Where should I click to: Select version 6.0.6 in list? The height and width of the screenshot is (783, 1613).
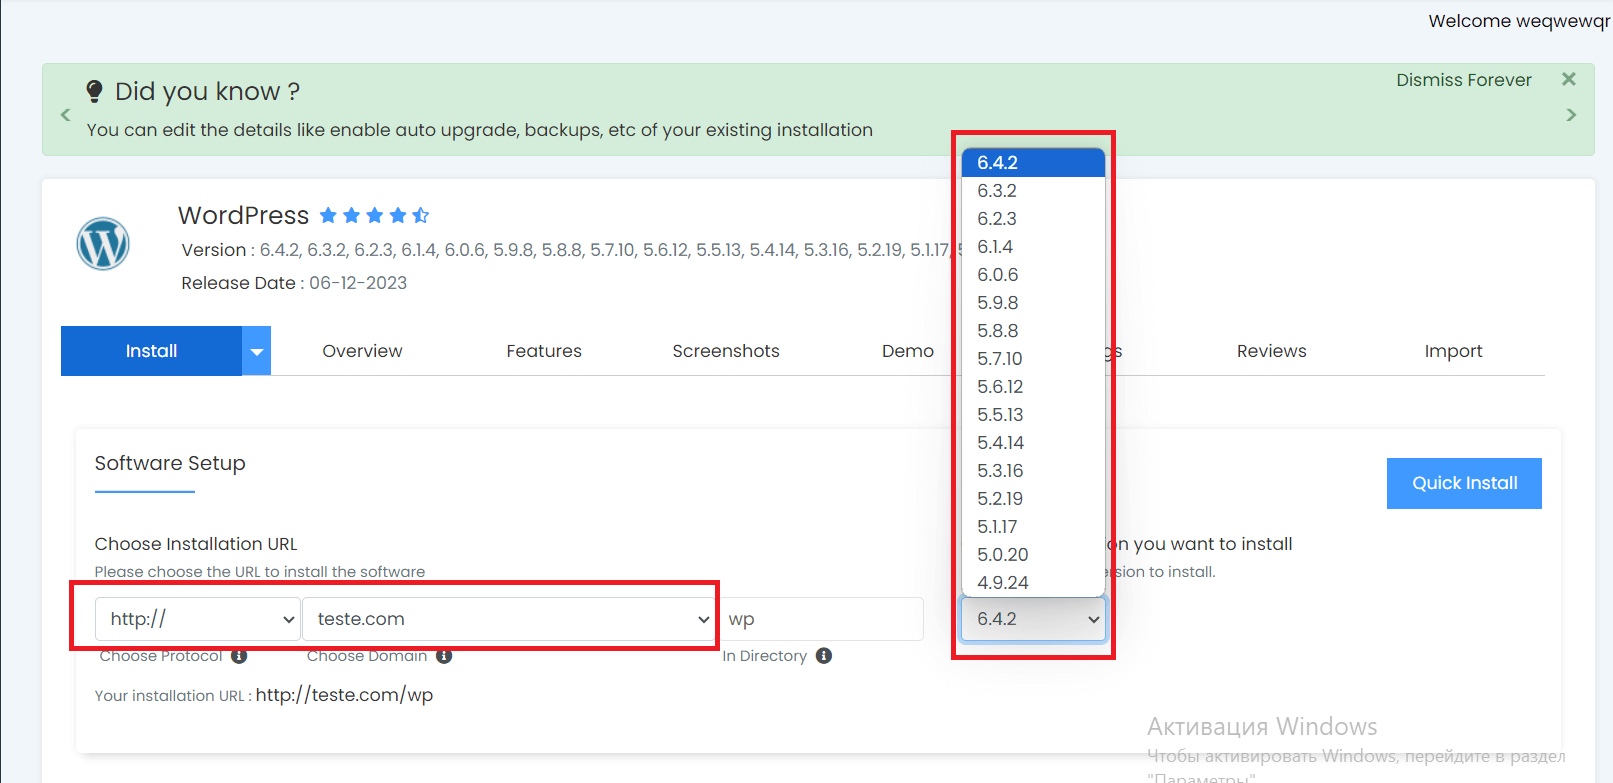pyautogui.click(x=1033, y=275)
